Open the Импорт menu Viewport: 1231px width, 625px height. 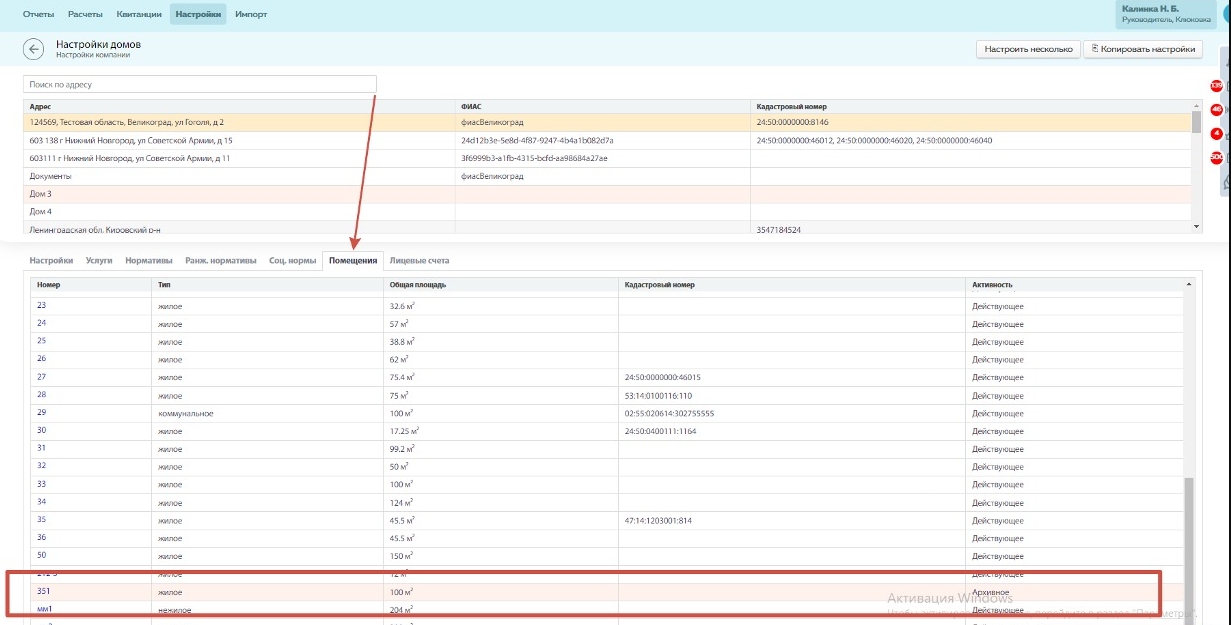pos(250,14)
